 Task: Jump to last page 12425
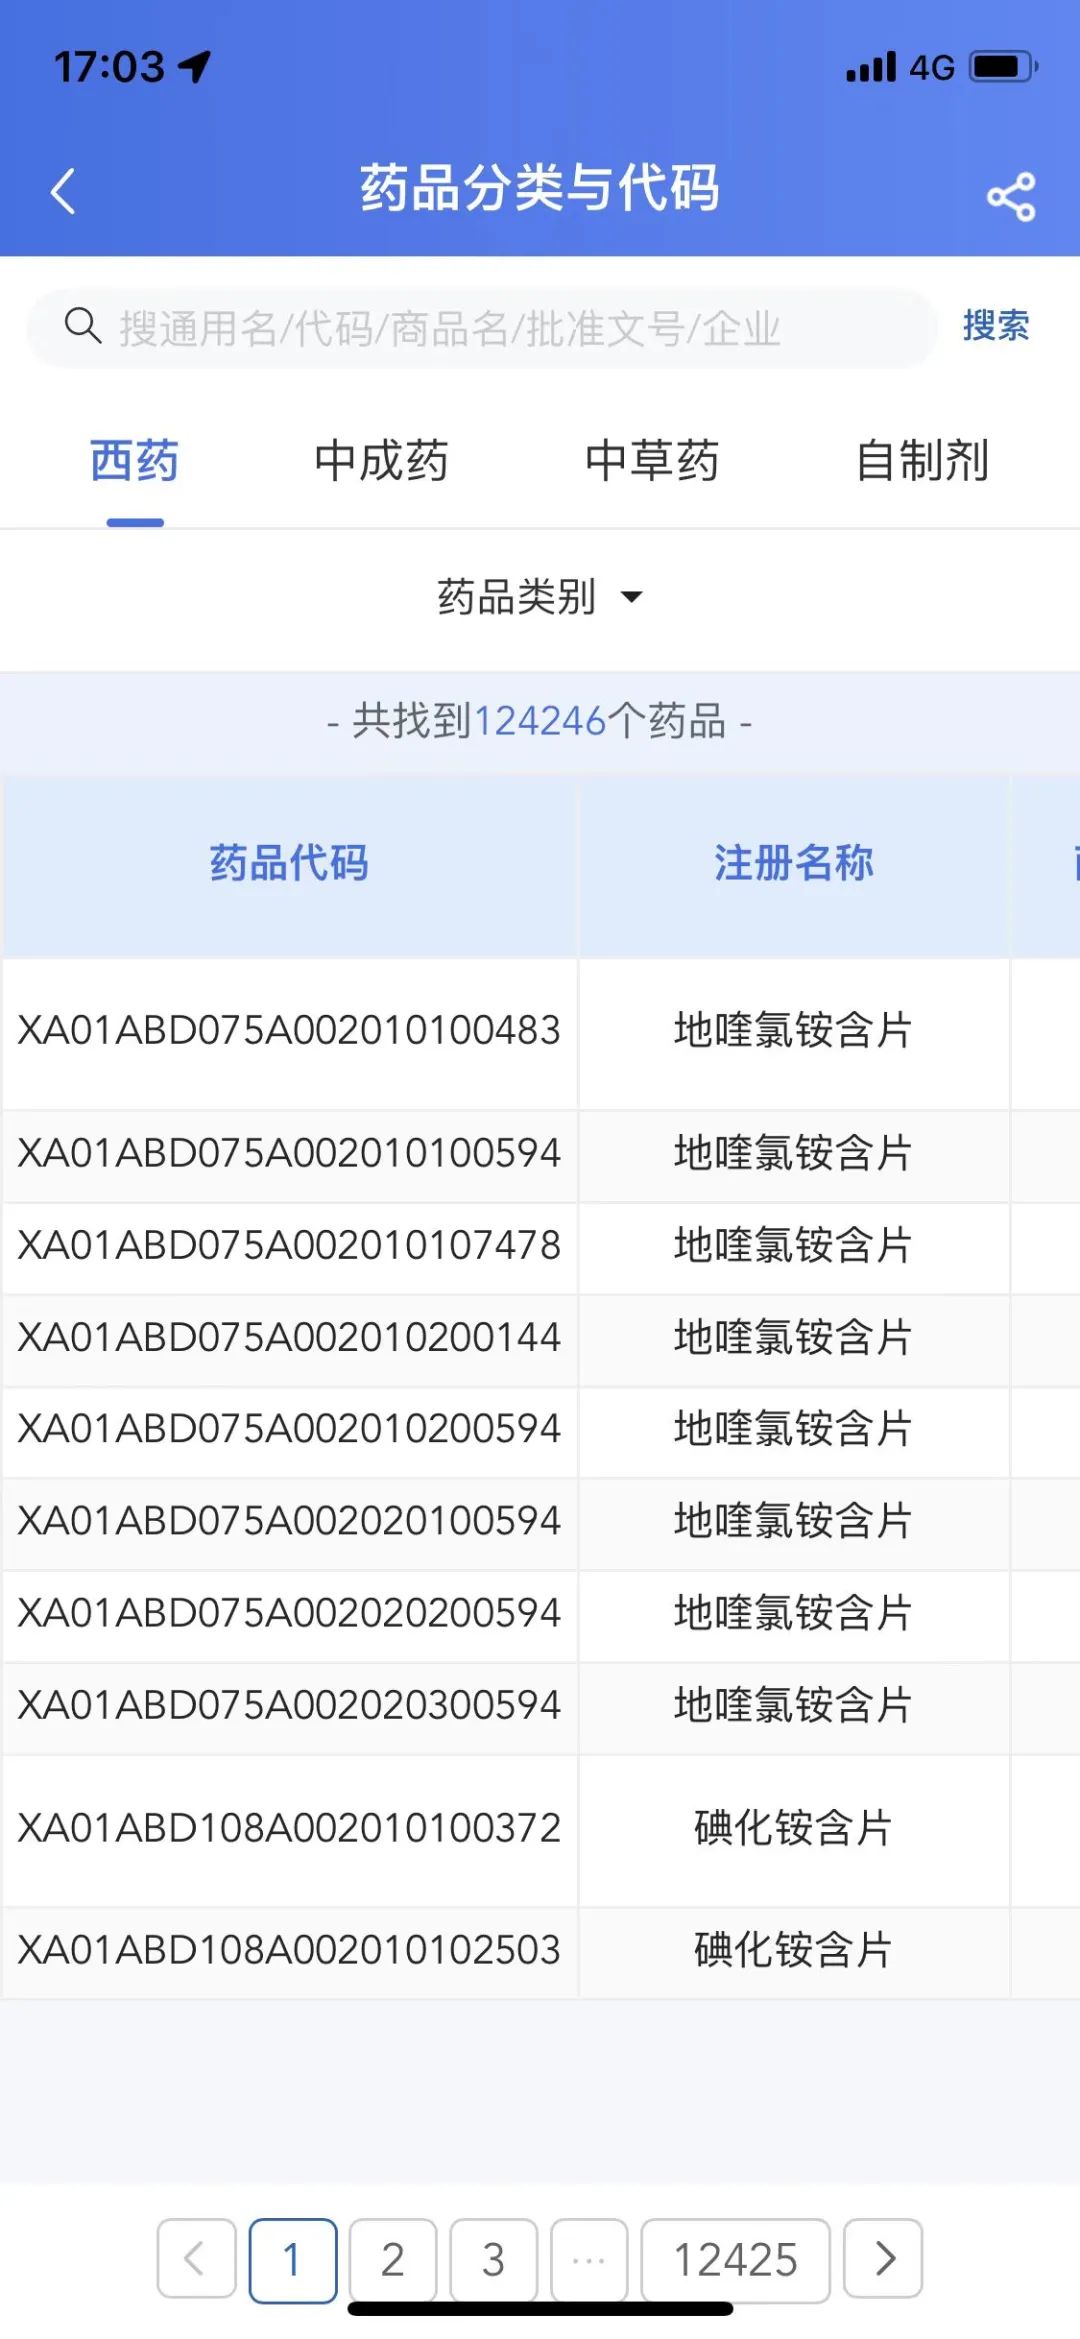736,2260
